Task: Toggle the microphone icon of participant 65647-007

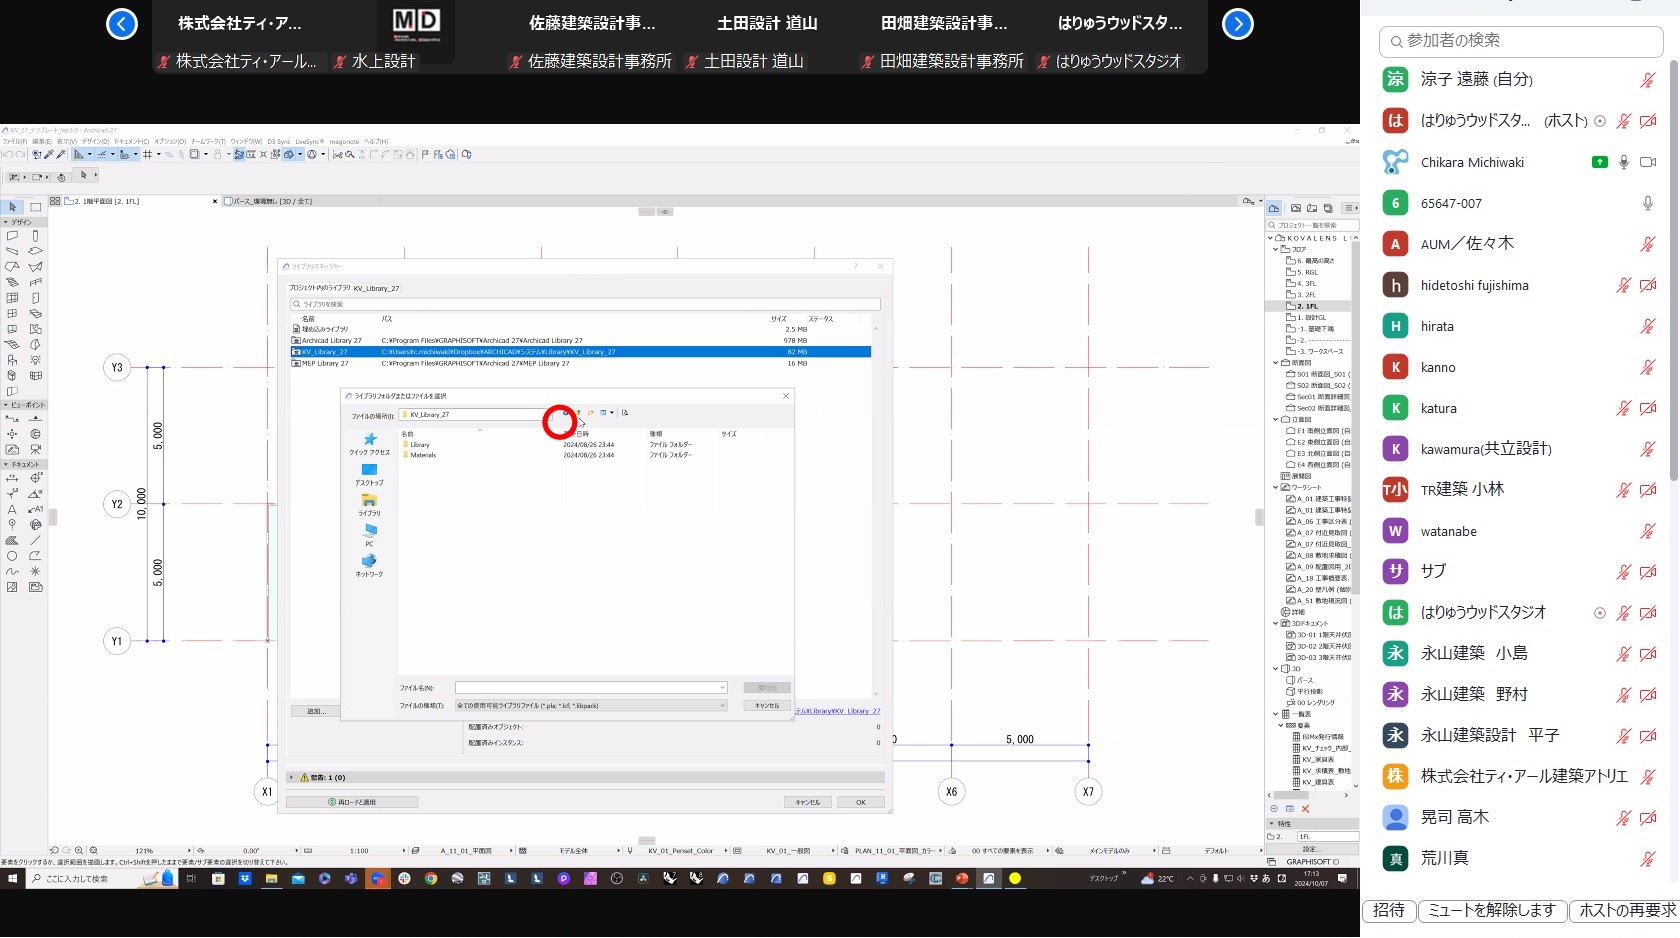Action: pyautogui.click(x=1648, y=203)
